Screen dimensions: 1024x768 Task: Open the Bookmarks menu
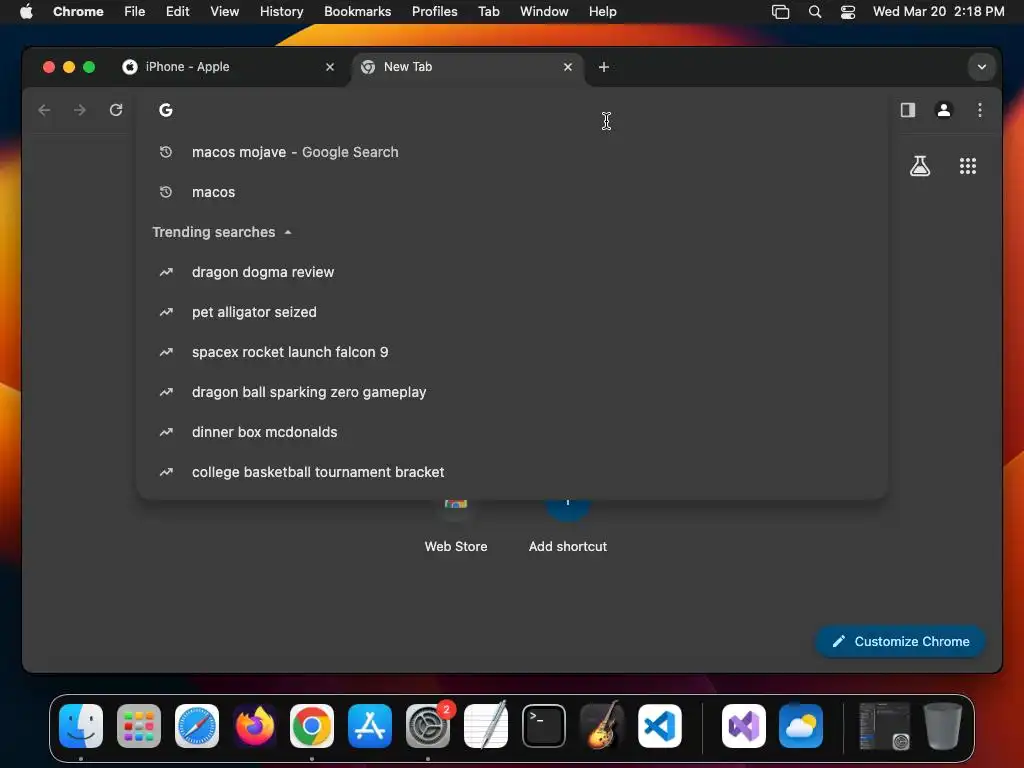(x=357, y=11)
